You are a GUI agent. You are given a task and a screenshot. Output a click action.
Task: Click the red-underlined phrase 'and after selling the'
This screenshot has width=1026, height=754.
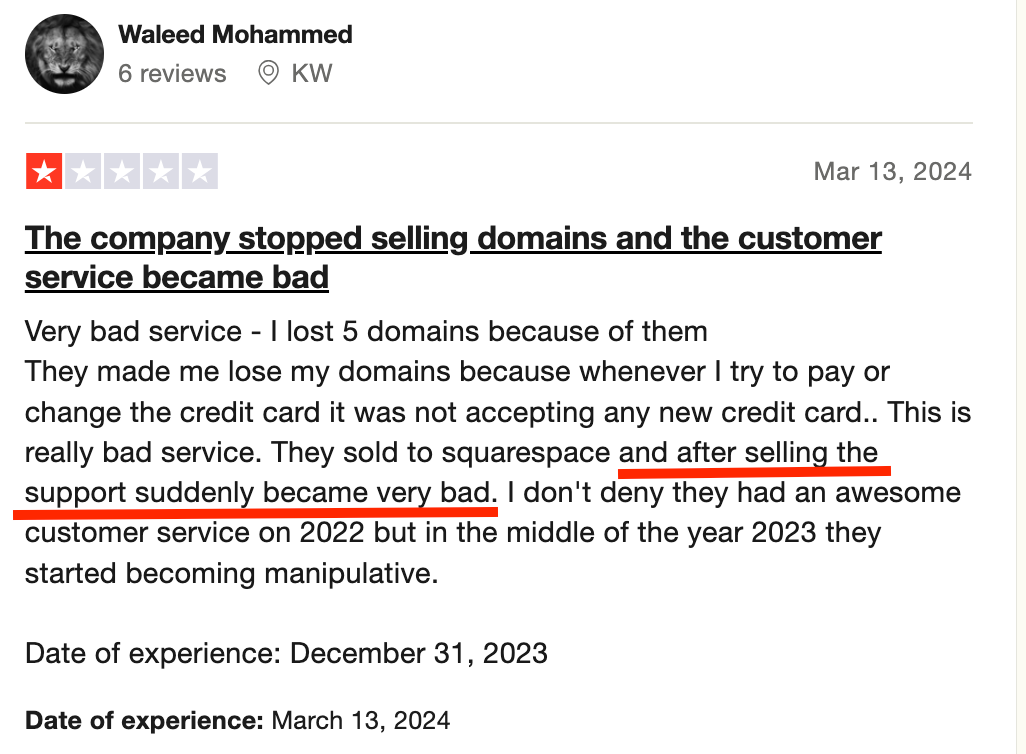click(x=748, y=452)
